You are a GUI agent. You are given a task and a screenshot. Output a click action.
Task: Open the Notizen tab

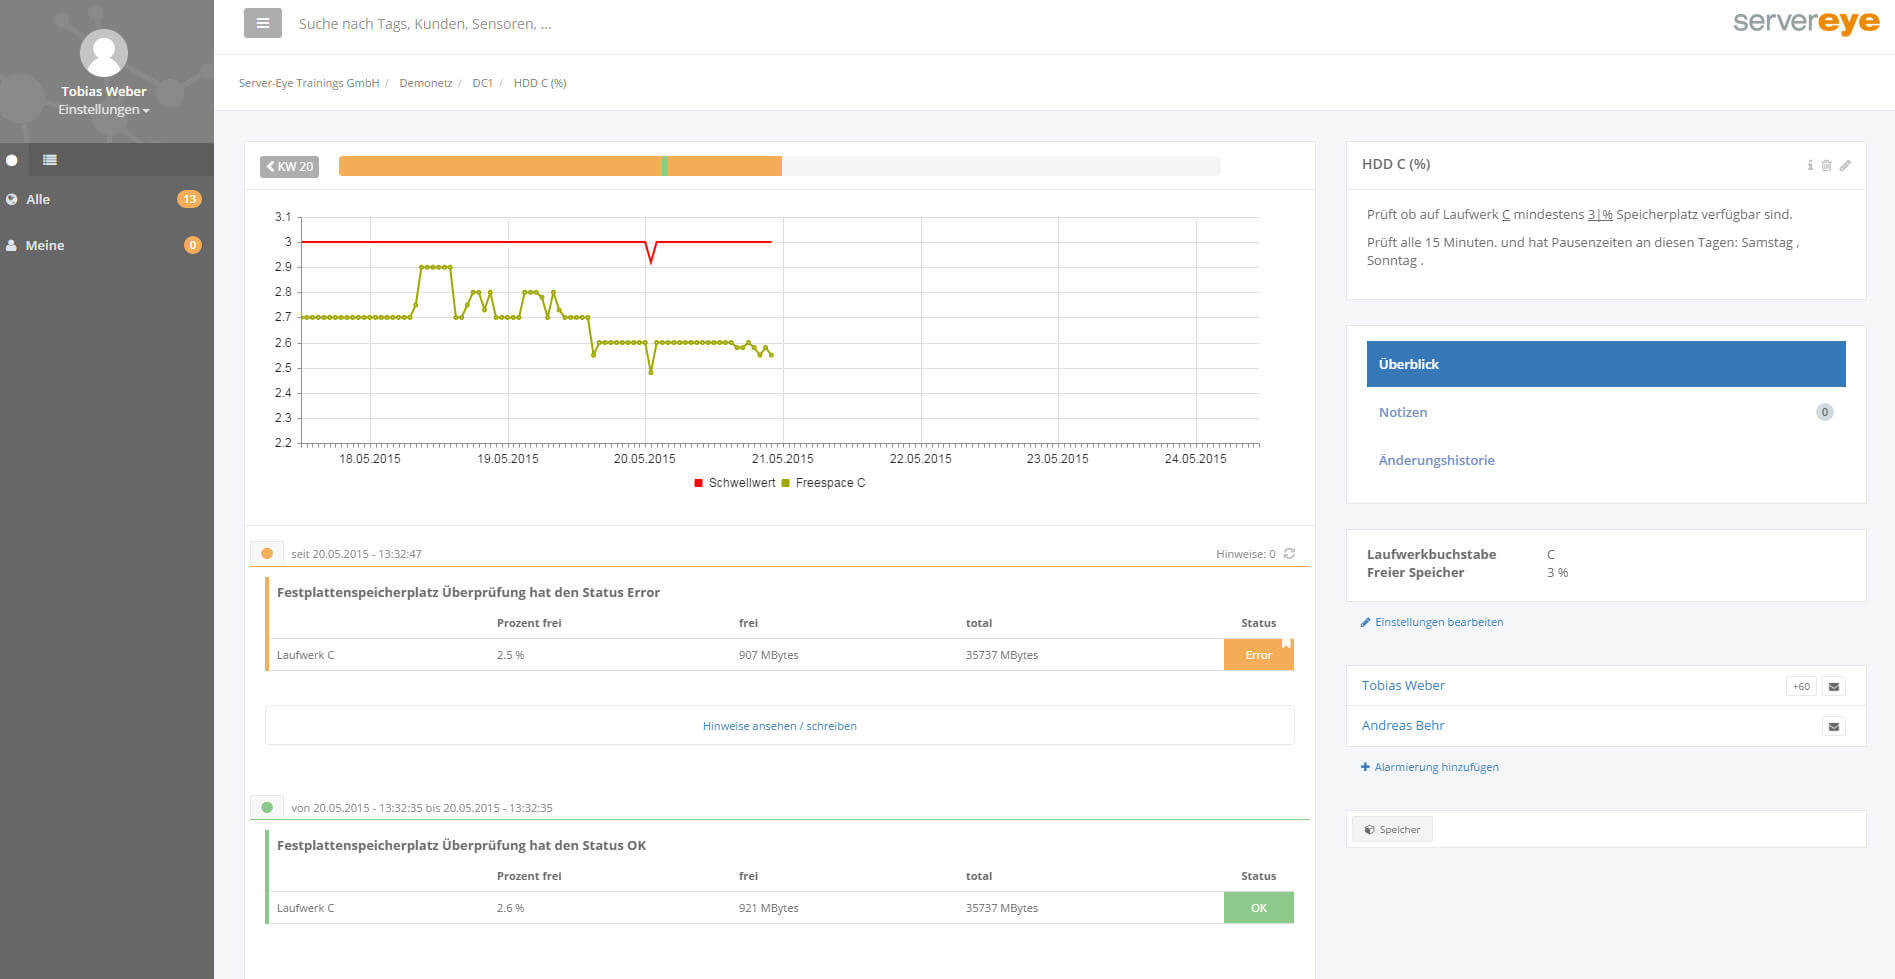1403,412
